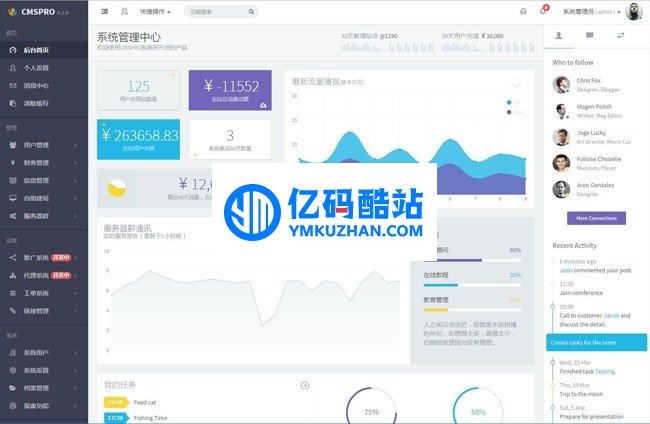Screen dimensions: 650x424
Task: Click the gears icon for 服务器群
Action: pyautogui.click(x=13, y=216)
